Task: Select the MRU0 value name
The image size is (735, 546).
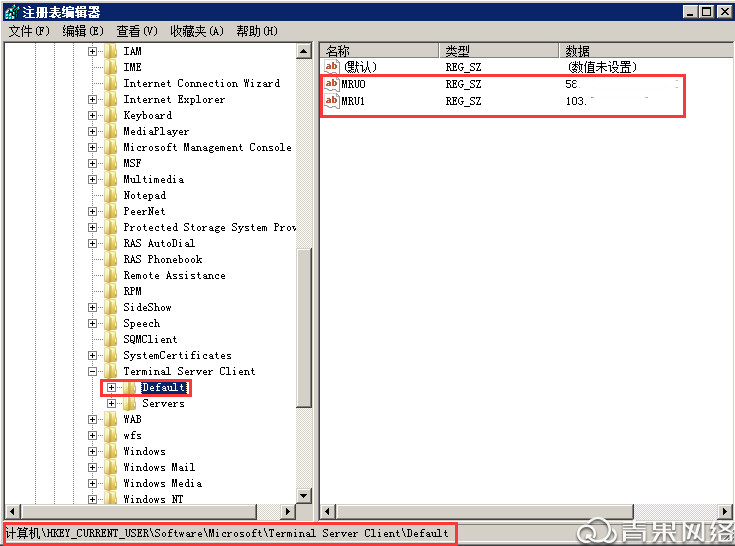Action: tap(353, 84)
